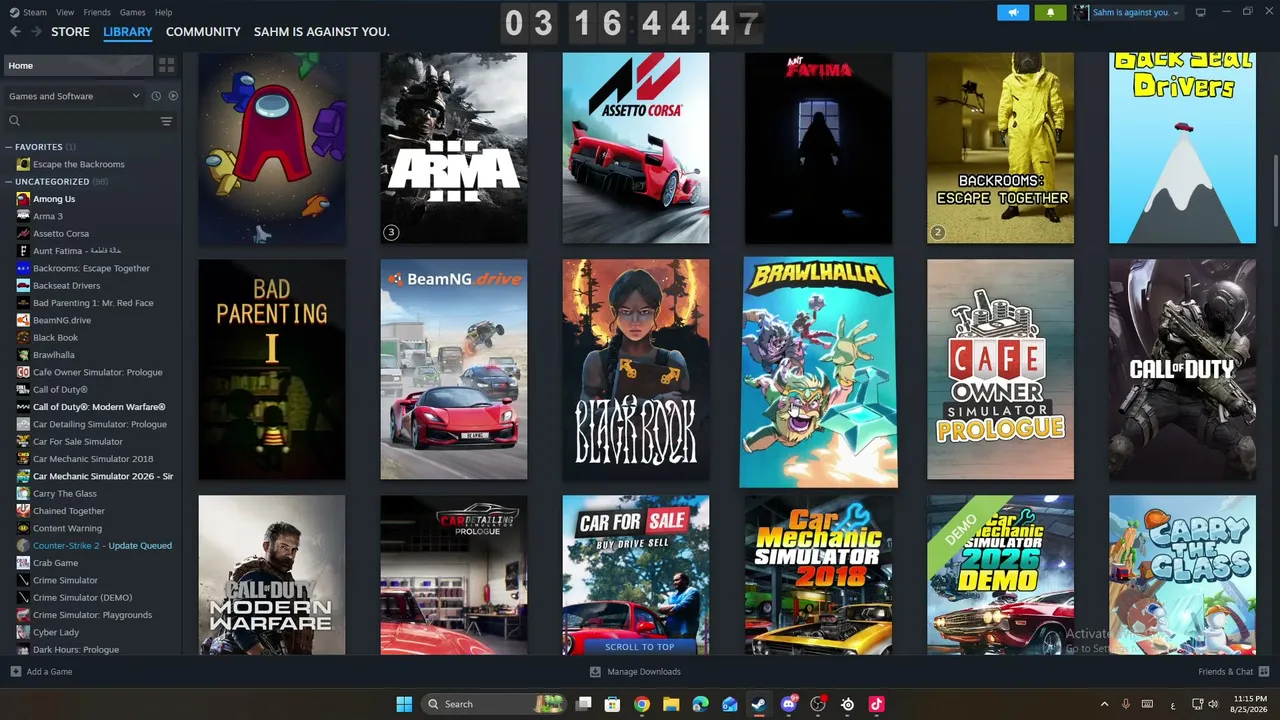1280x720 pixels.
Task: Click the BeamNG.drive sidebar icon
Action: tap(23, 320)
